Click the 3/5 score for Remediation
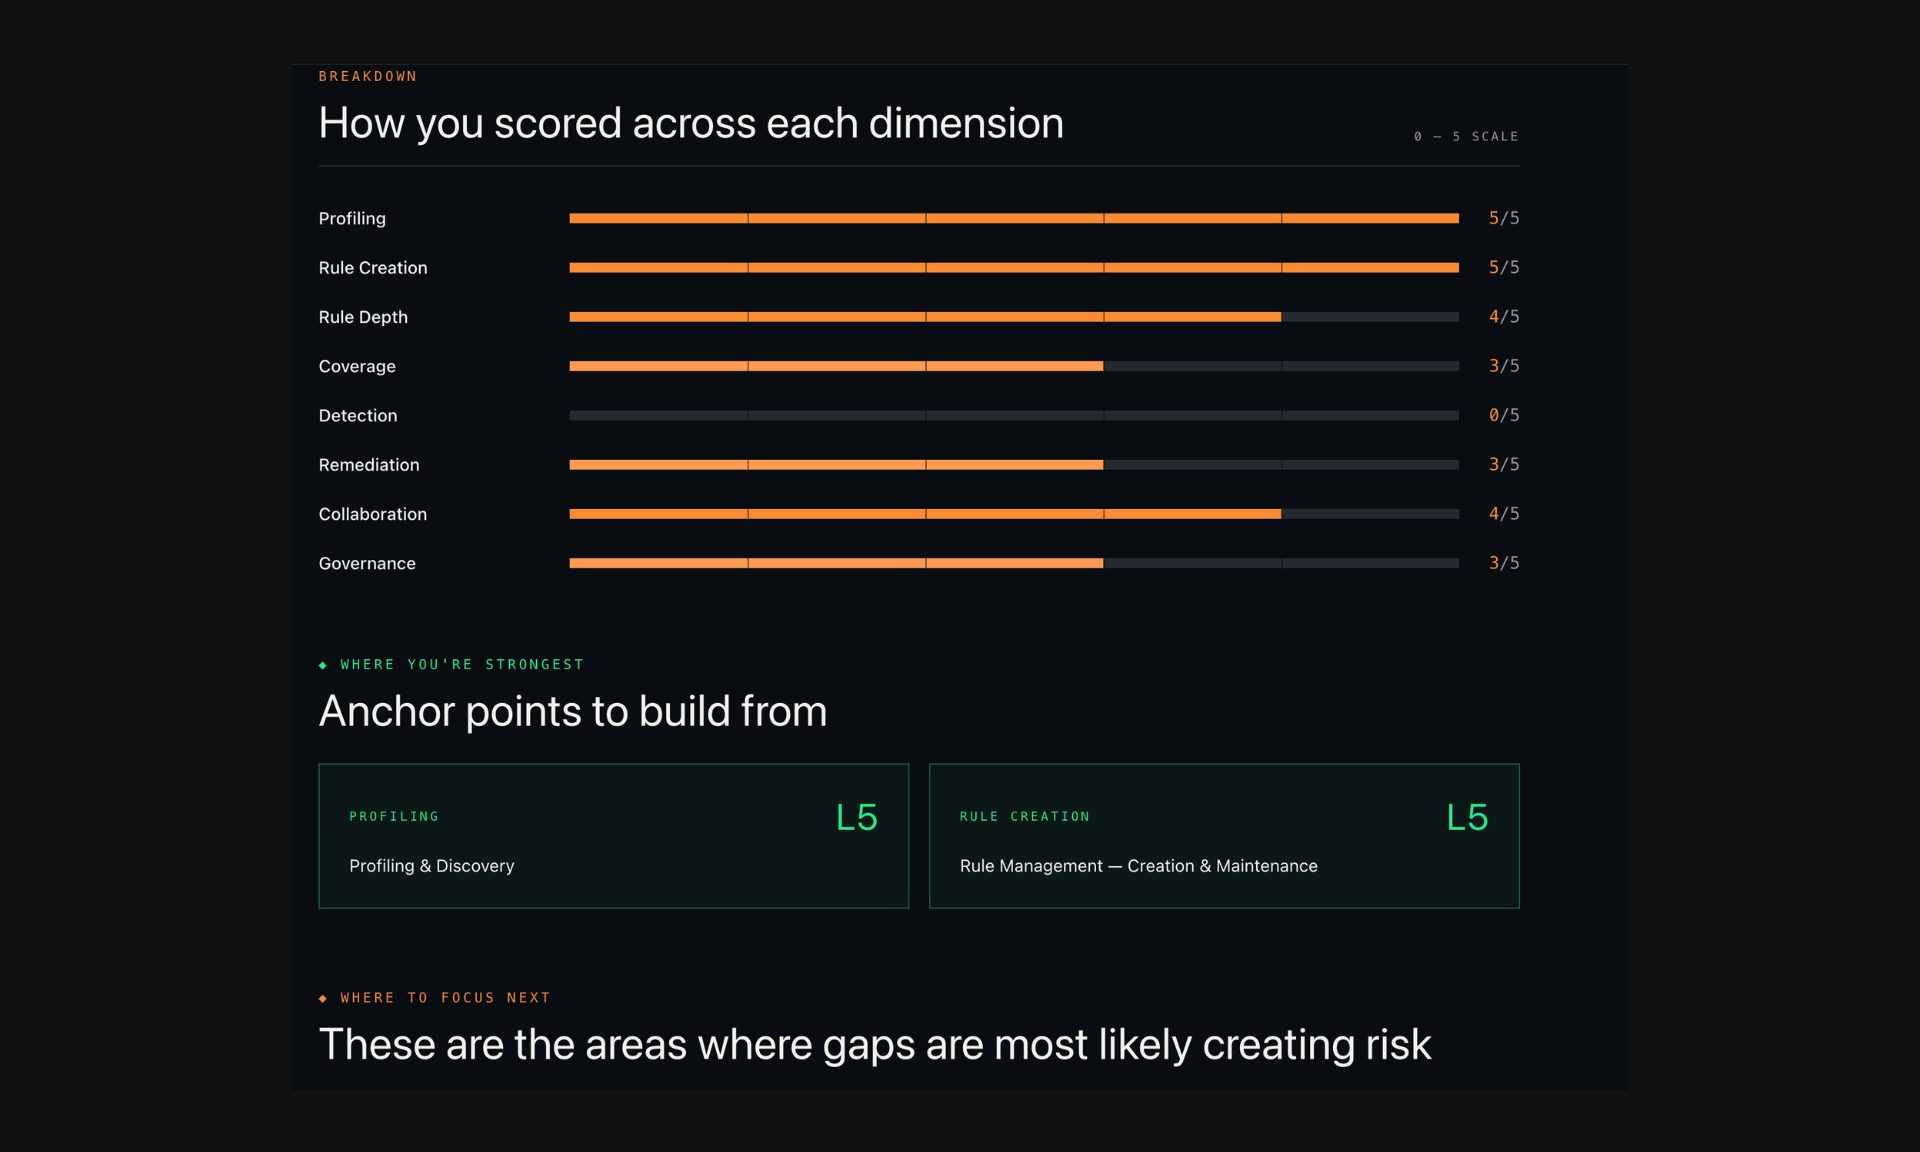Screen dimensions: 1920x1152 [x=1504, y=464]
